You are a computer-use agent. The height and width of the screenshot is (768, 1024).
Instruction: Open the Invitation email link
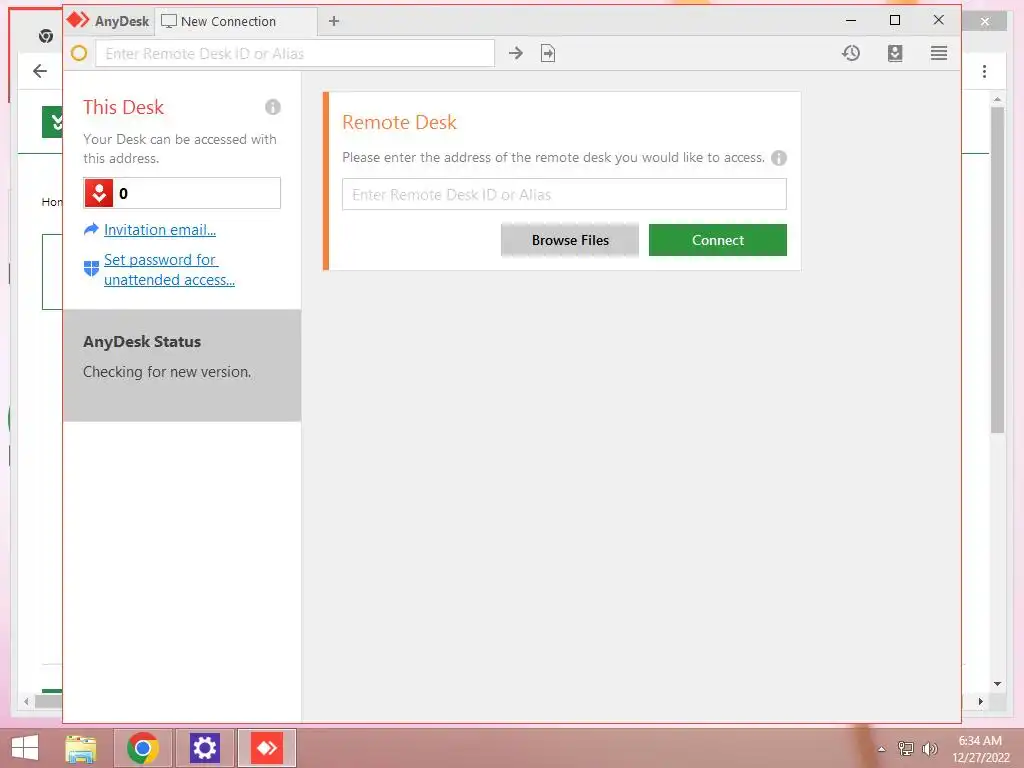click(159, 230)
